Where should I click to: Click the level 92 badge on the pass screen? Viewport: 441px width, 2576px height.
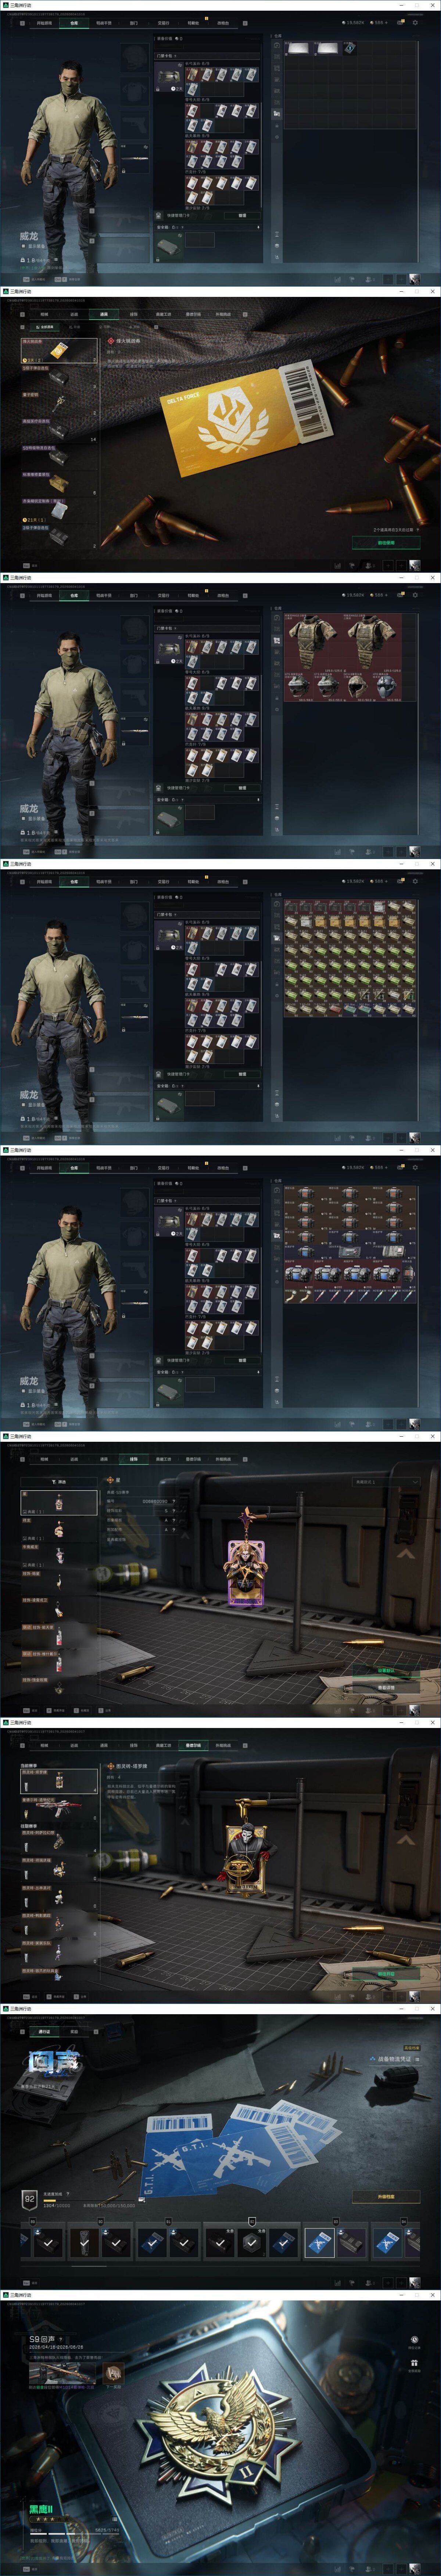pyautogui.click(x=29, y=2199)
